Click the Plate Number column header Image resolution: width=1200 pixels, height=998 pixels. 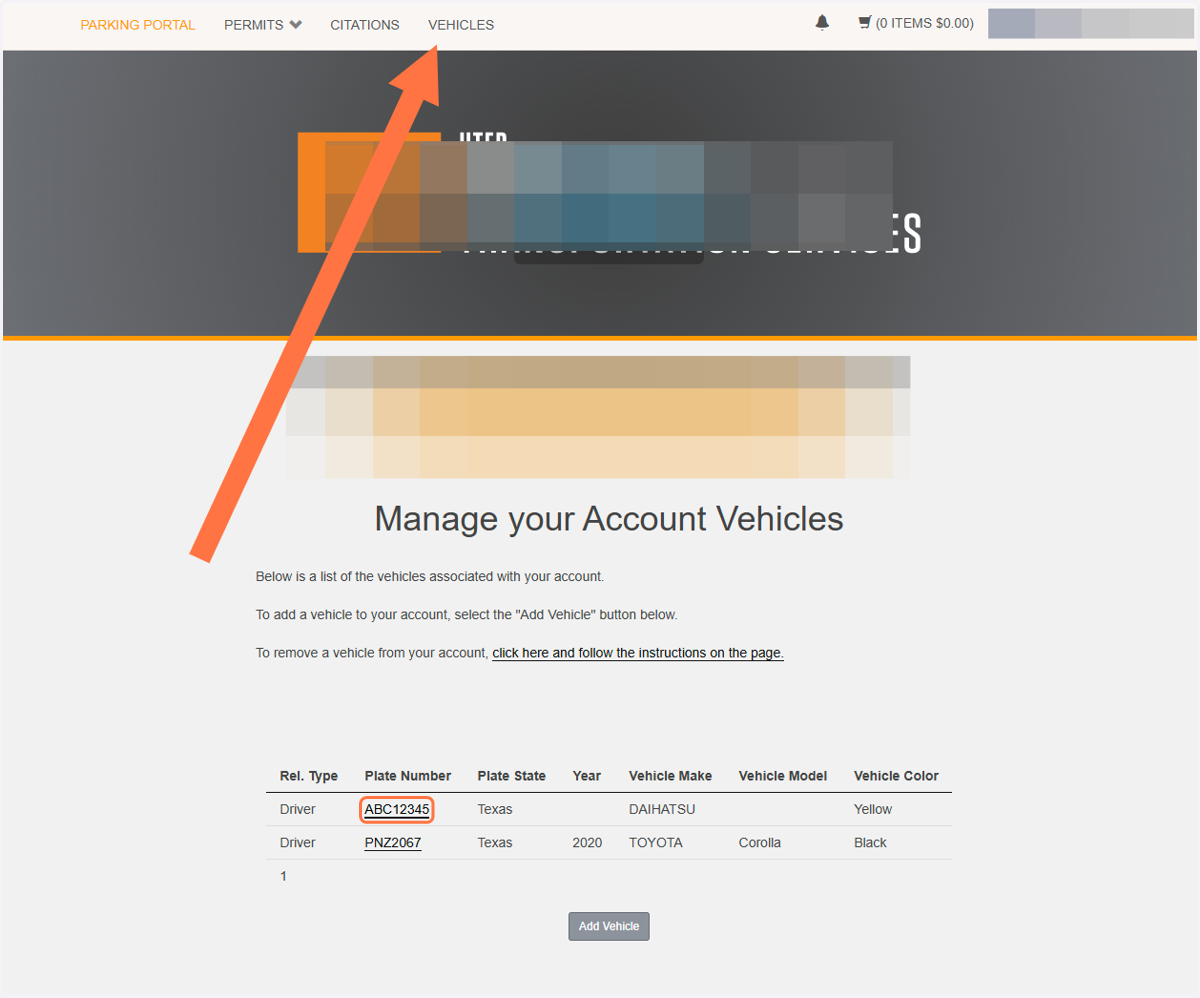coord(408,776)
